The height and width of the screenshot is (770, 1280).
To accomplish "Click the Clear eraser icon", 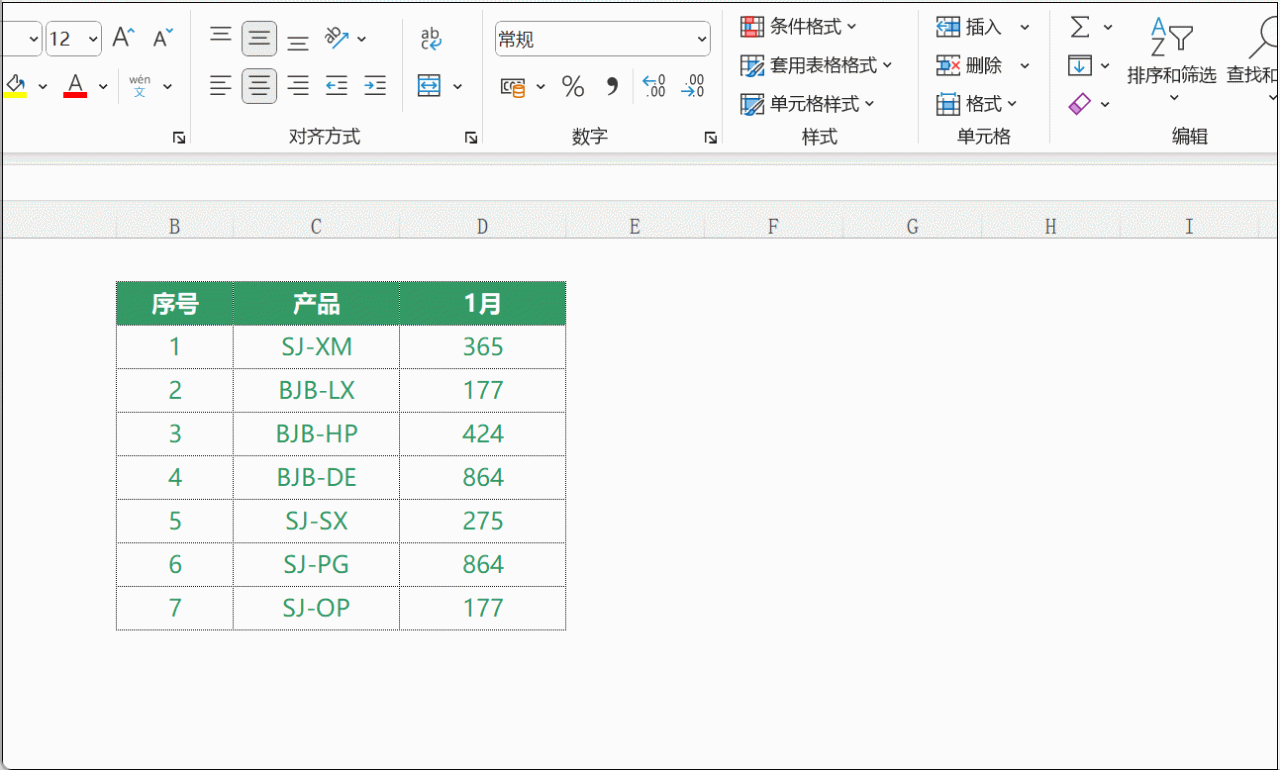I will [x=1080, y=103].
